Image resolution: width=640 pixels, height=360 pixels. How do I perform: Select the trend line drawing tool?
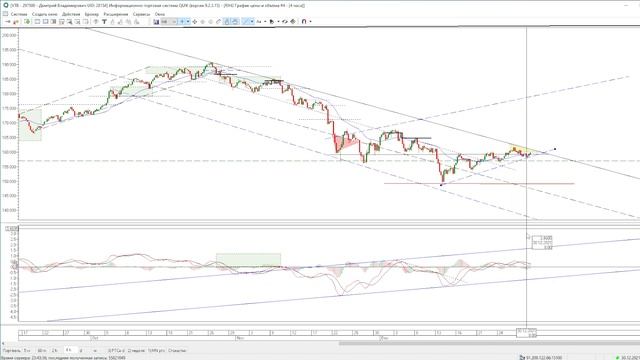coord(246,21)
